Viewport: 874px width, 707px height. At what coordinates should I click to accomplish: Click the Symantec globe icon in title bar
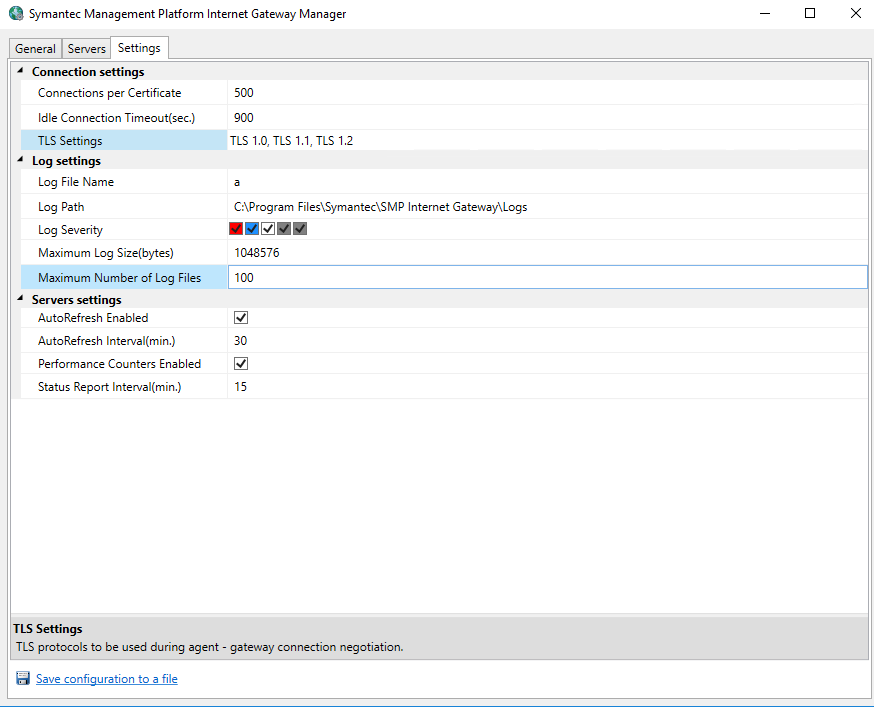click(x=16, y=13)
